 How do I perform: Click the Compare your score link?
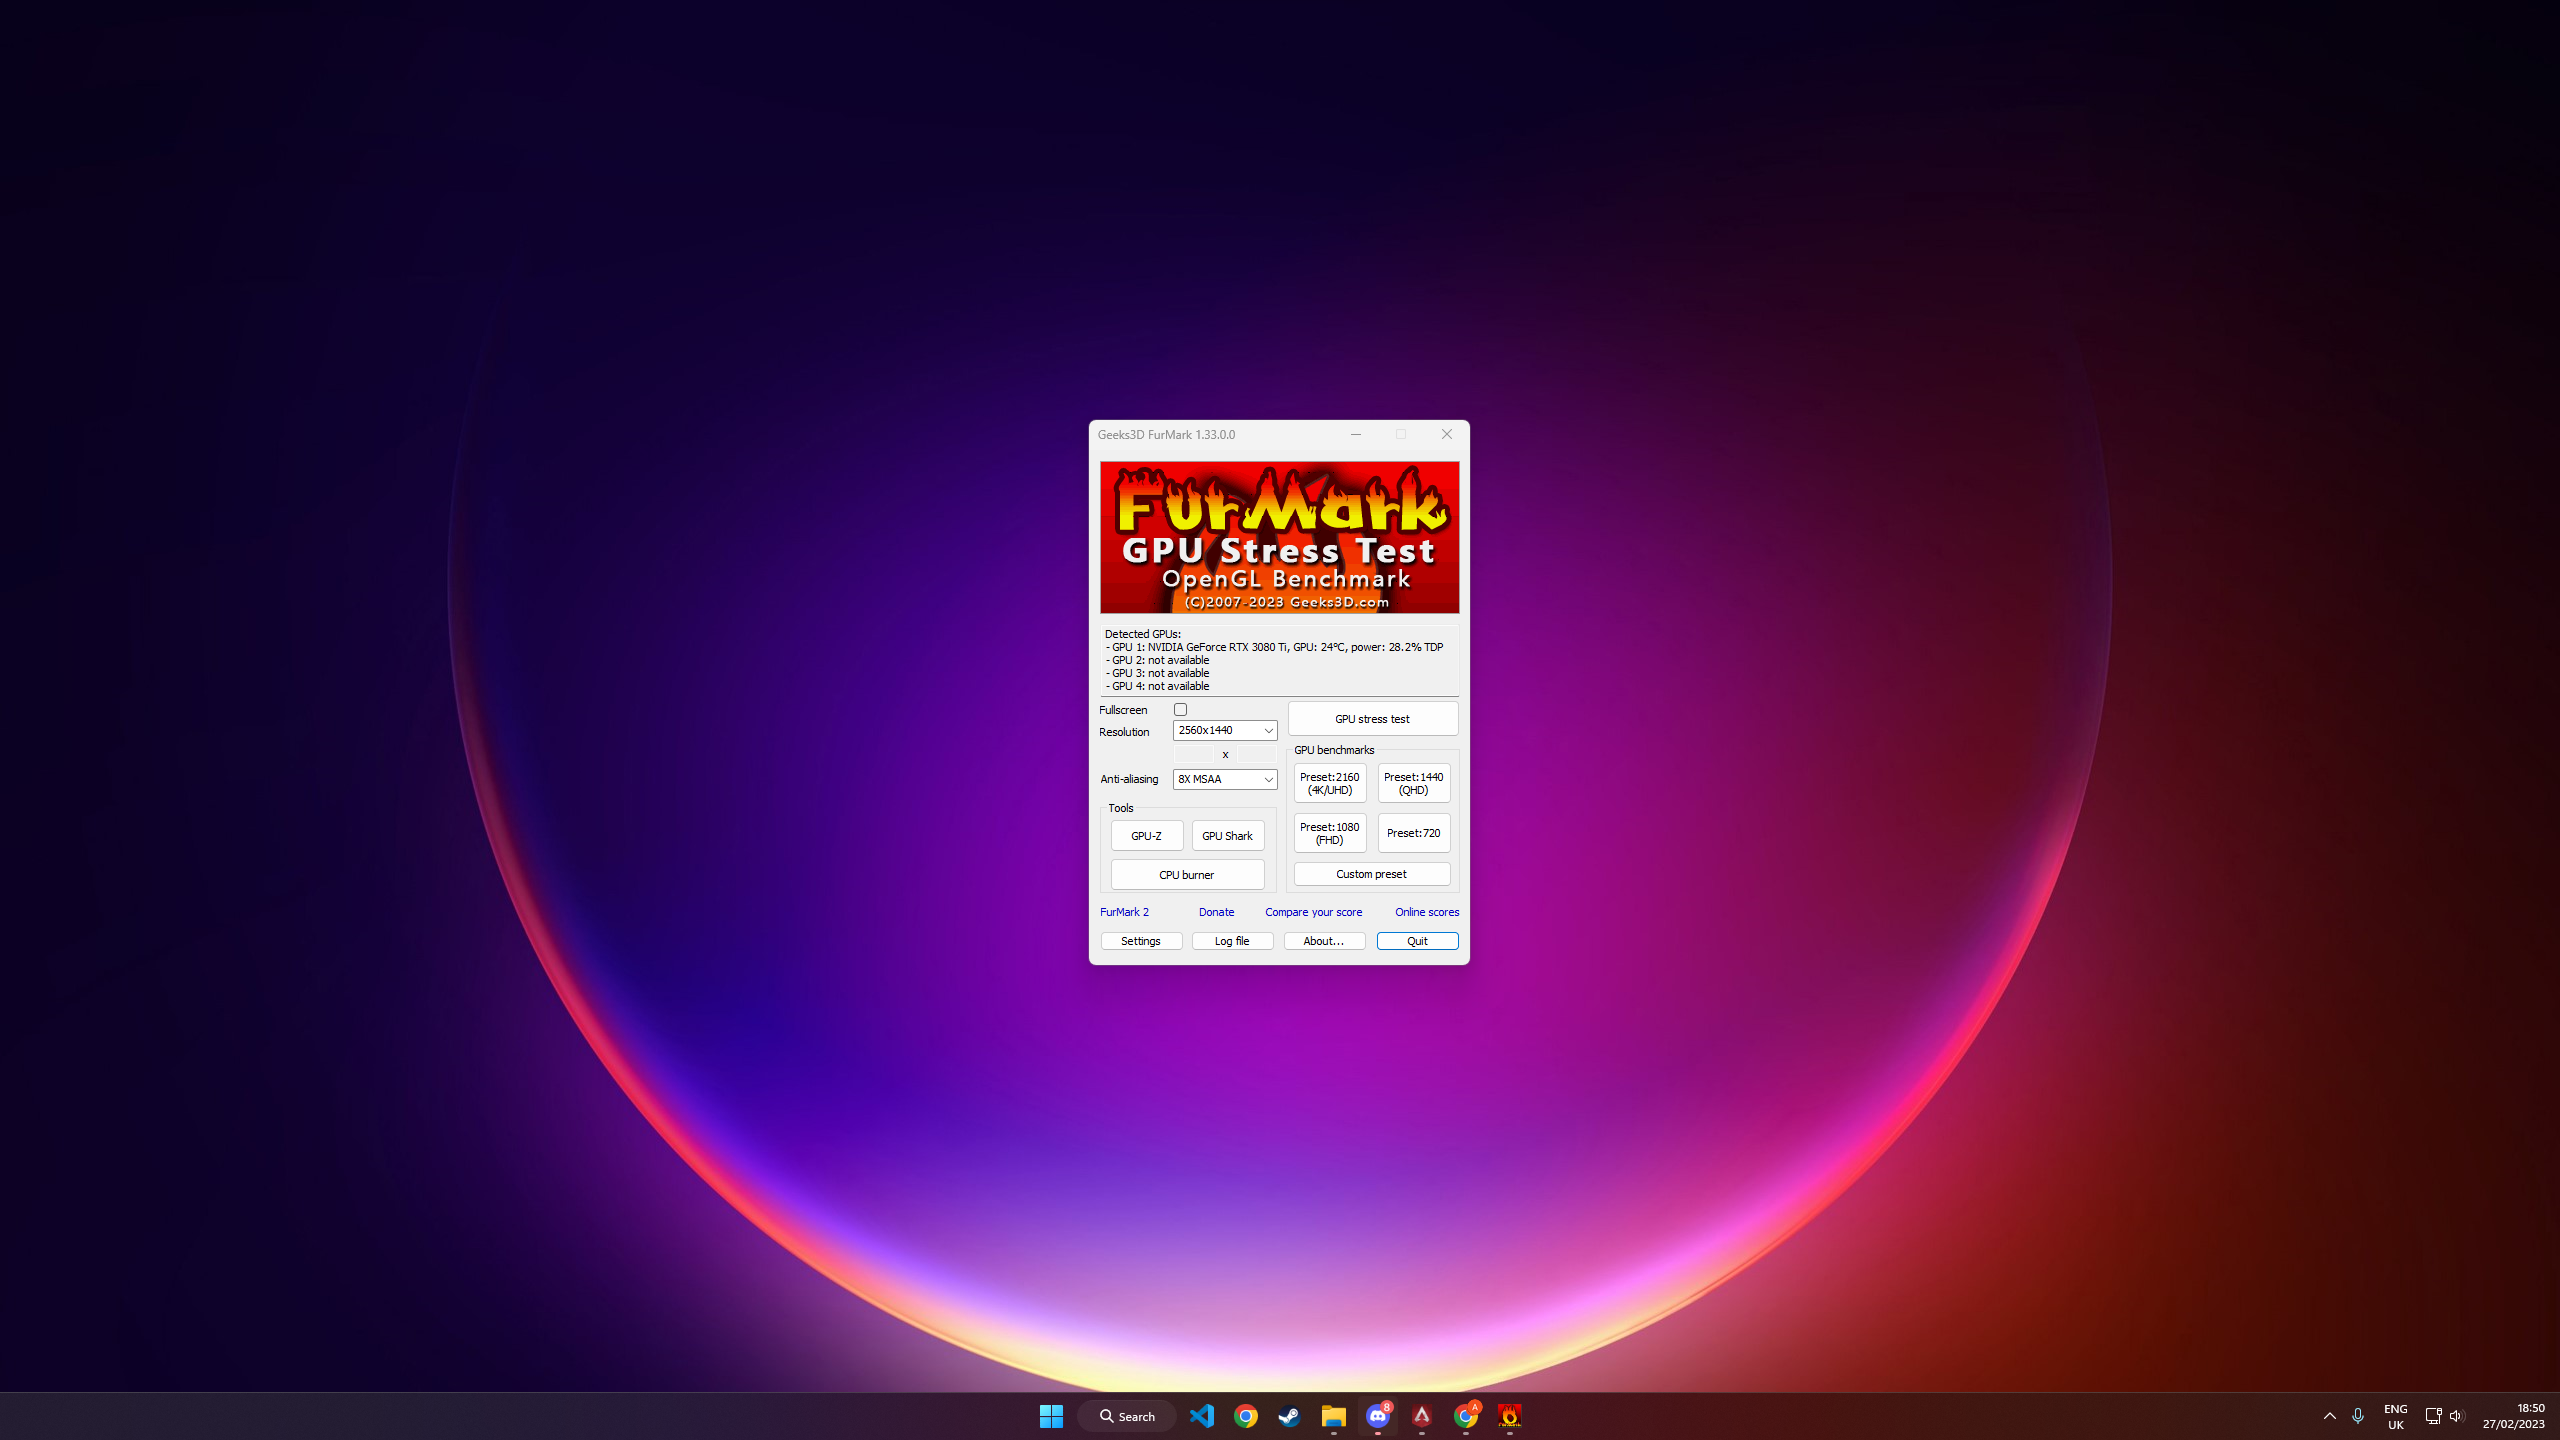click(1313, 911)
